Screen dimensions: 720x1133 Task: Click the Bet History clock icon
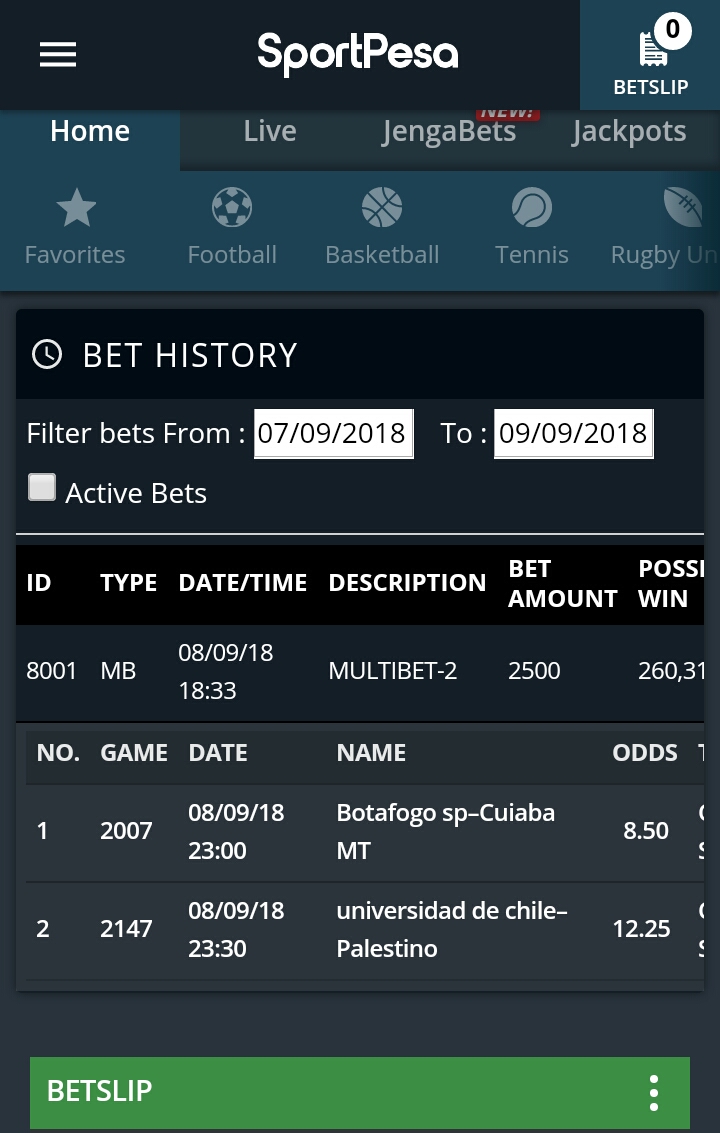(47, 354)
